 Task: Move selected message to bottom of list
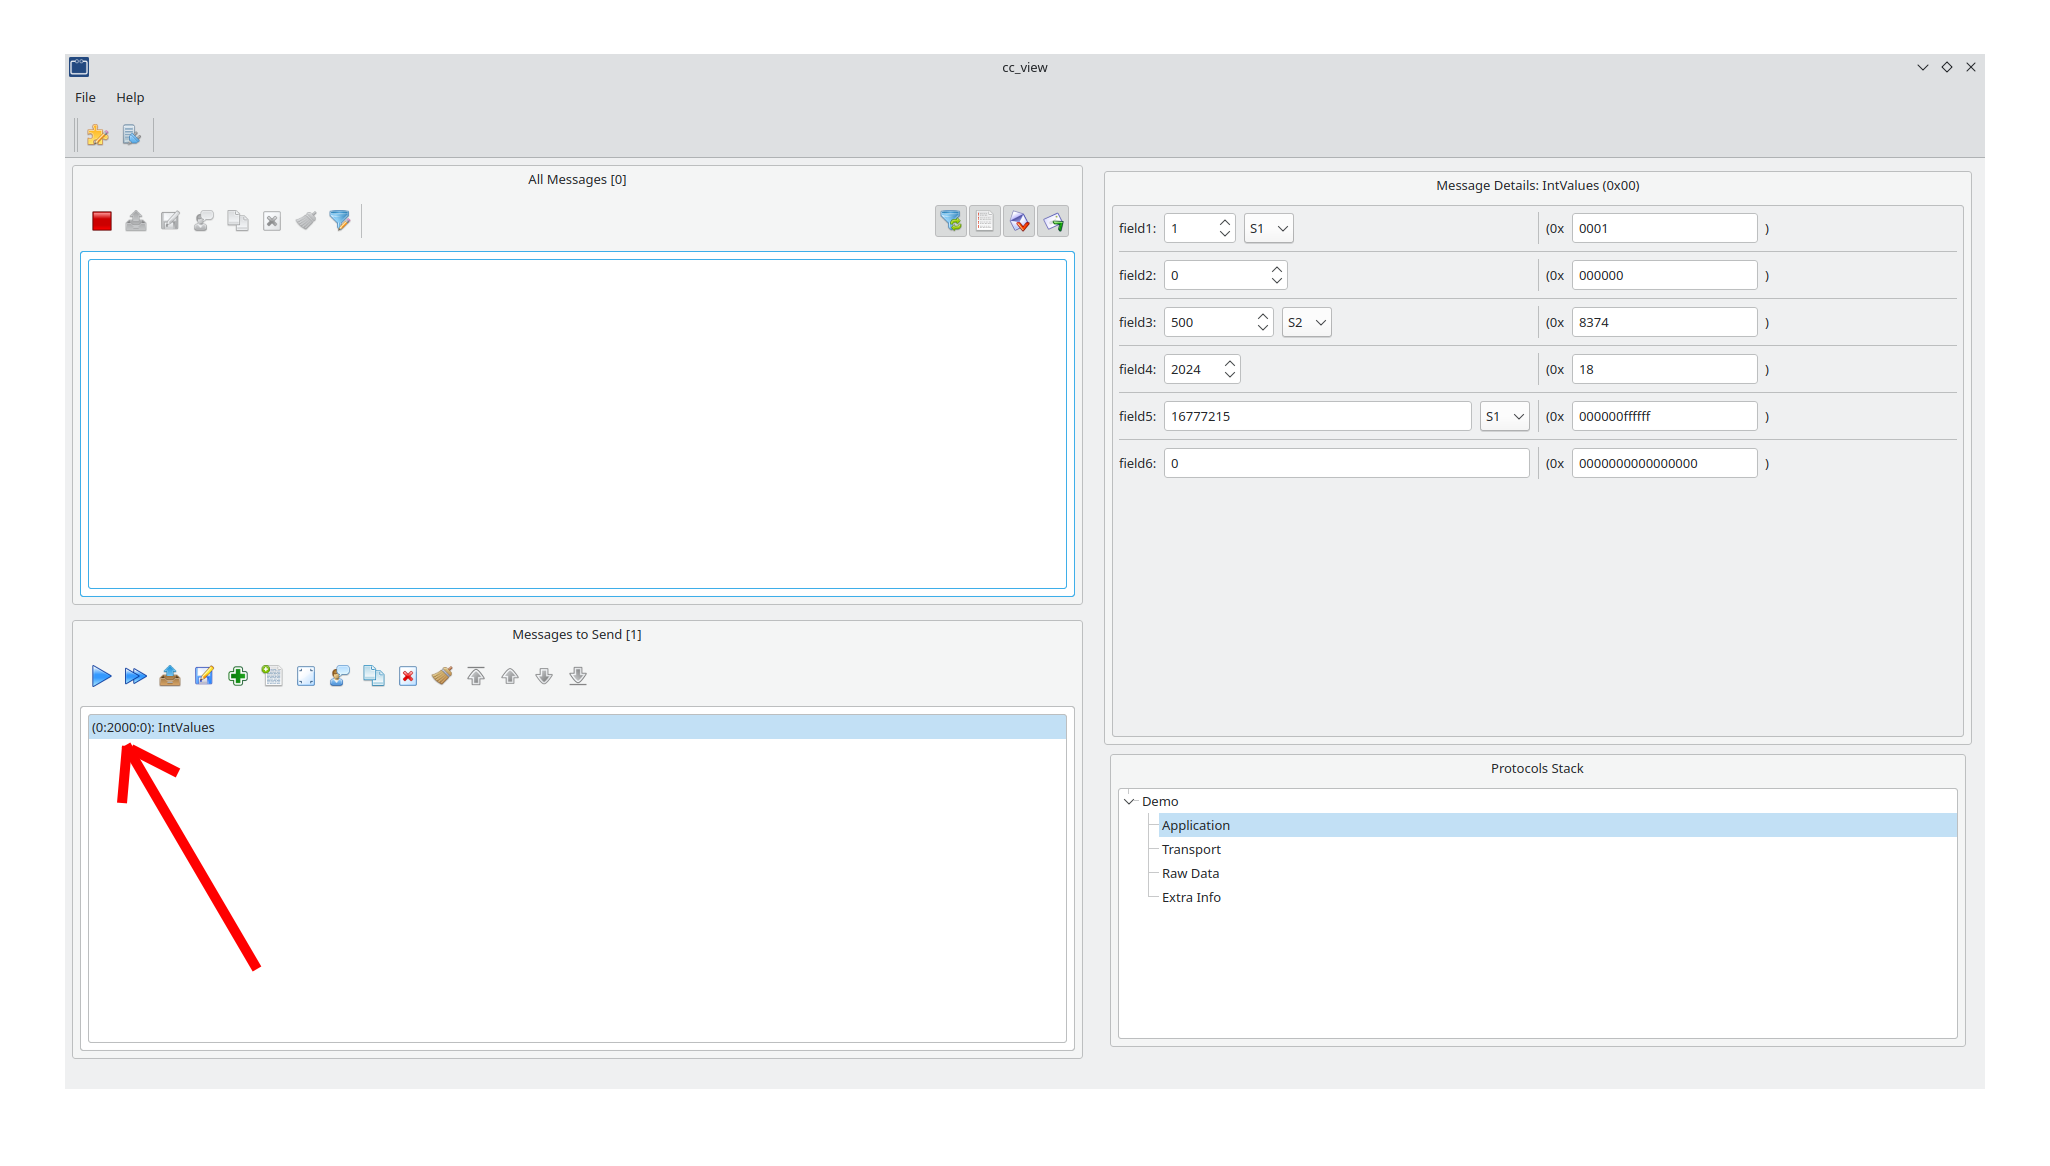pos(578,676)
